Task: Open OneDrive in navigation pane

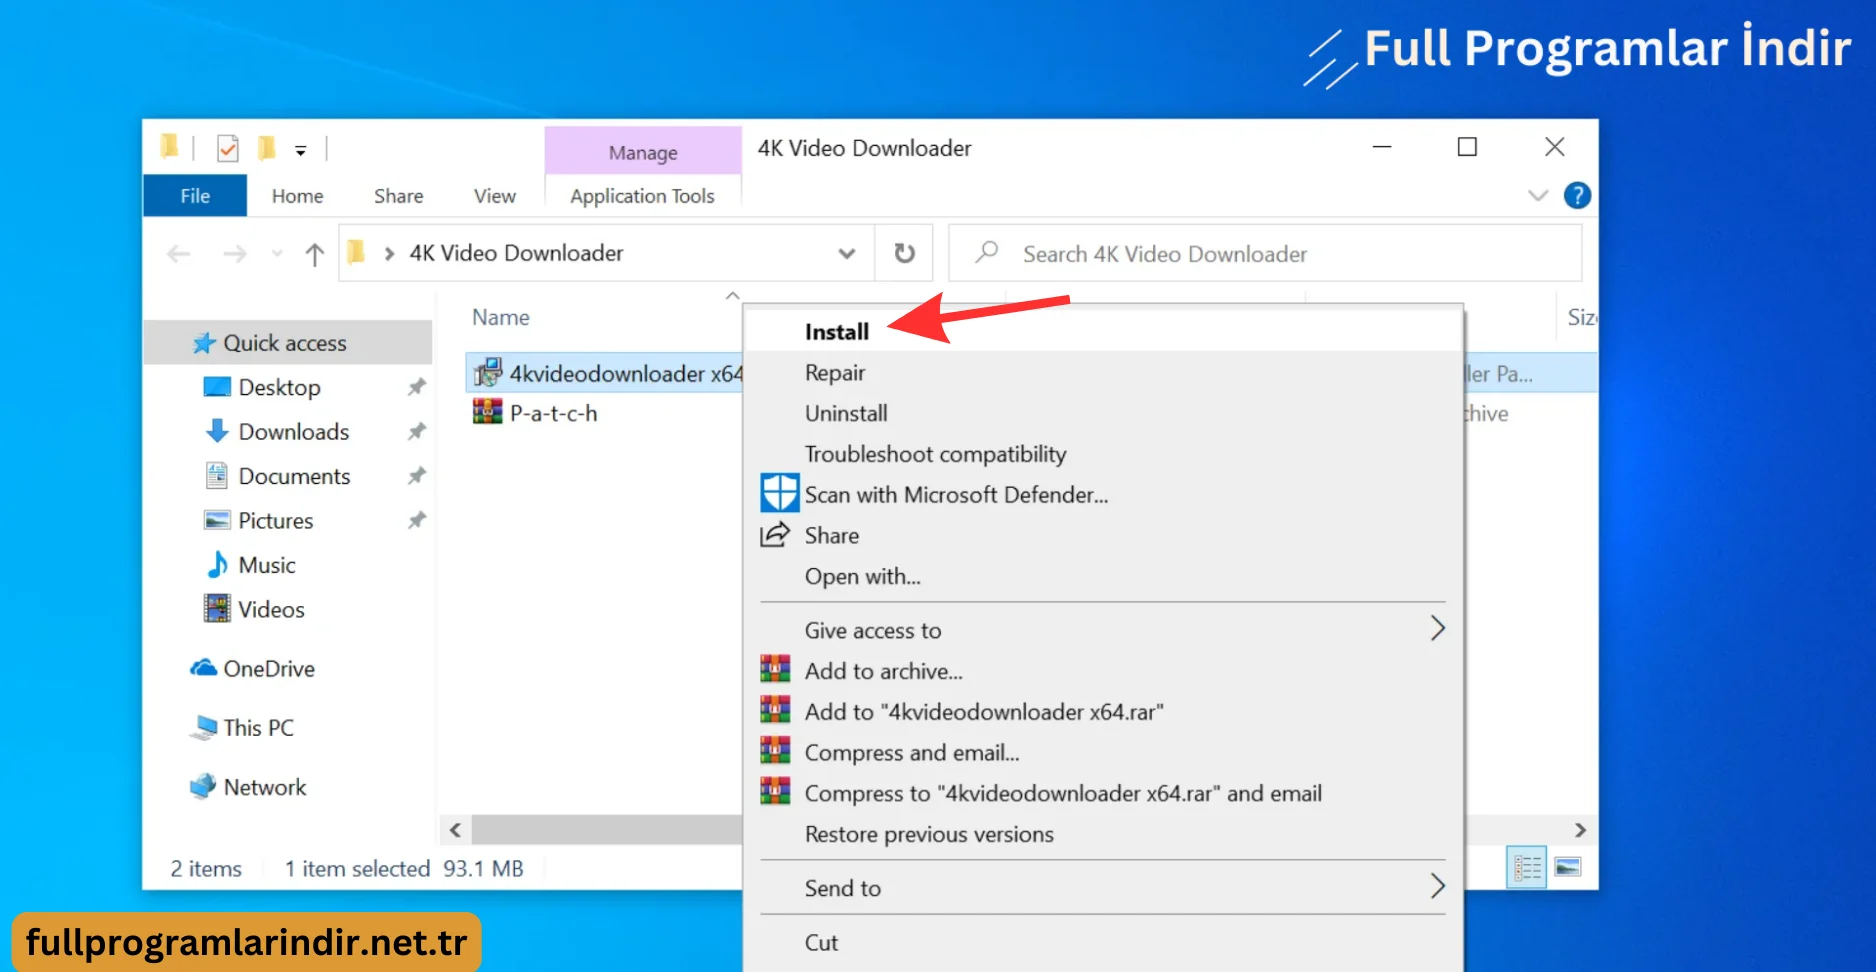Action: click(268, 669)
